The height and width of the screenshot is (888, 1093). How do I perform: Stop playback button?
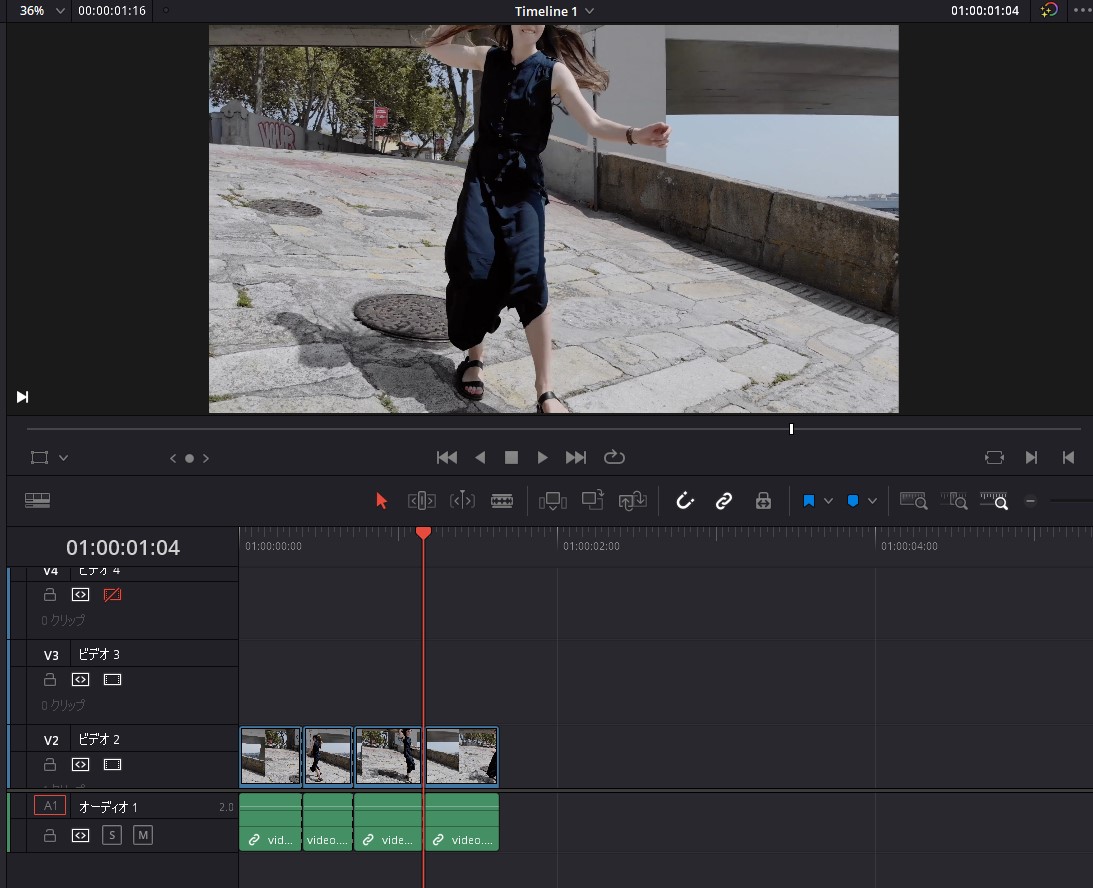coord(511,457)
